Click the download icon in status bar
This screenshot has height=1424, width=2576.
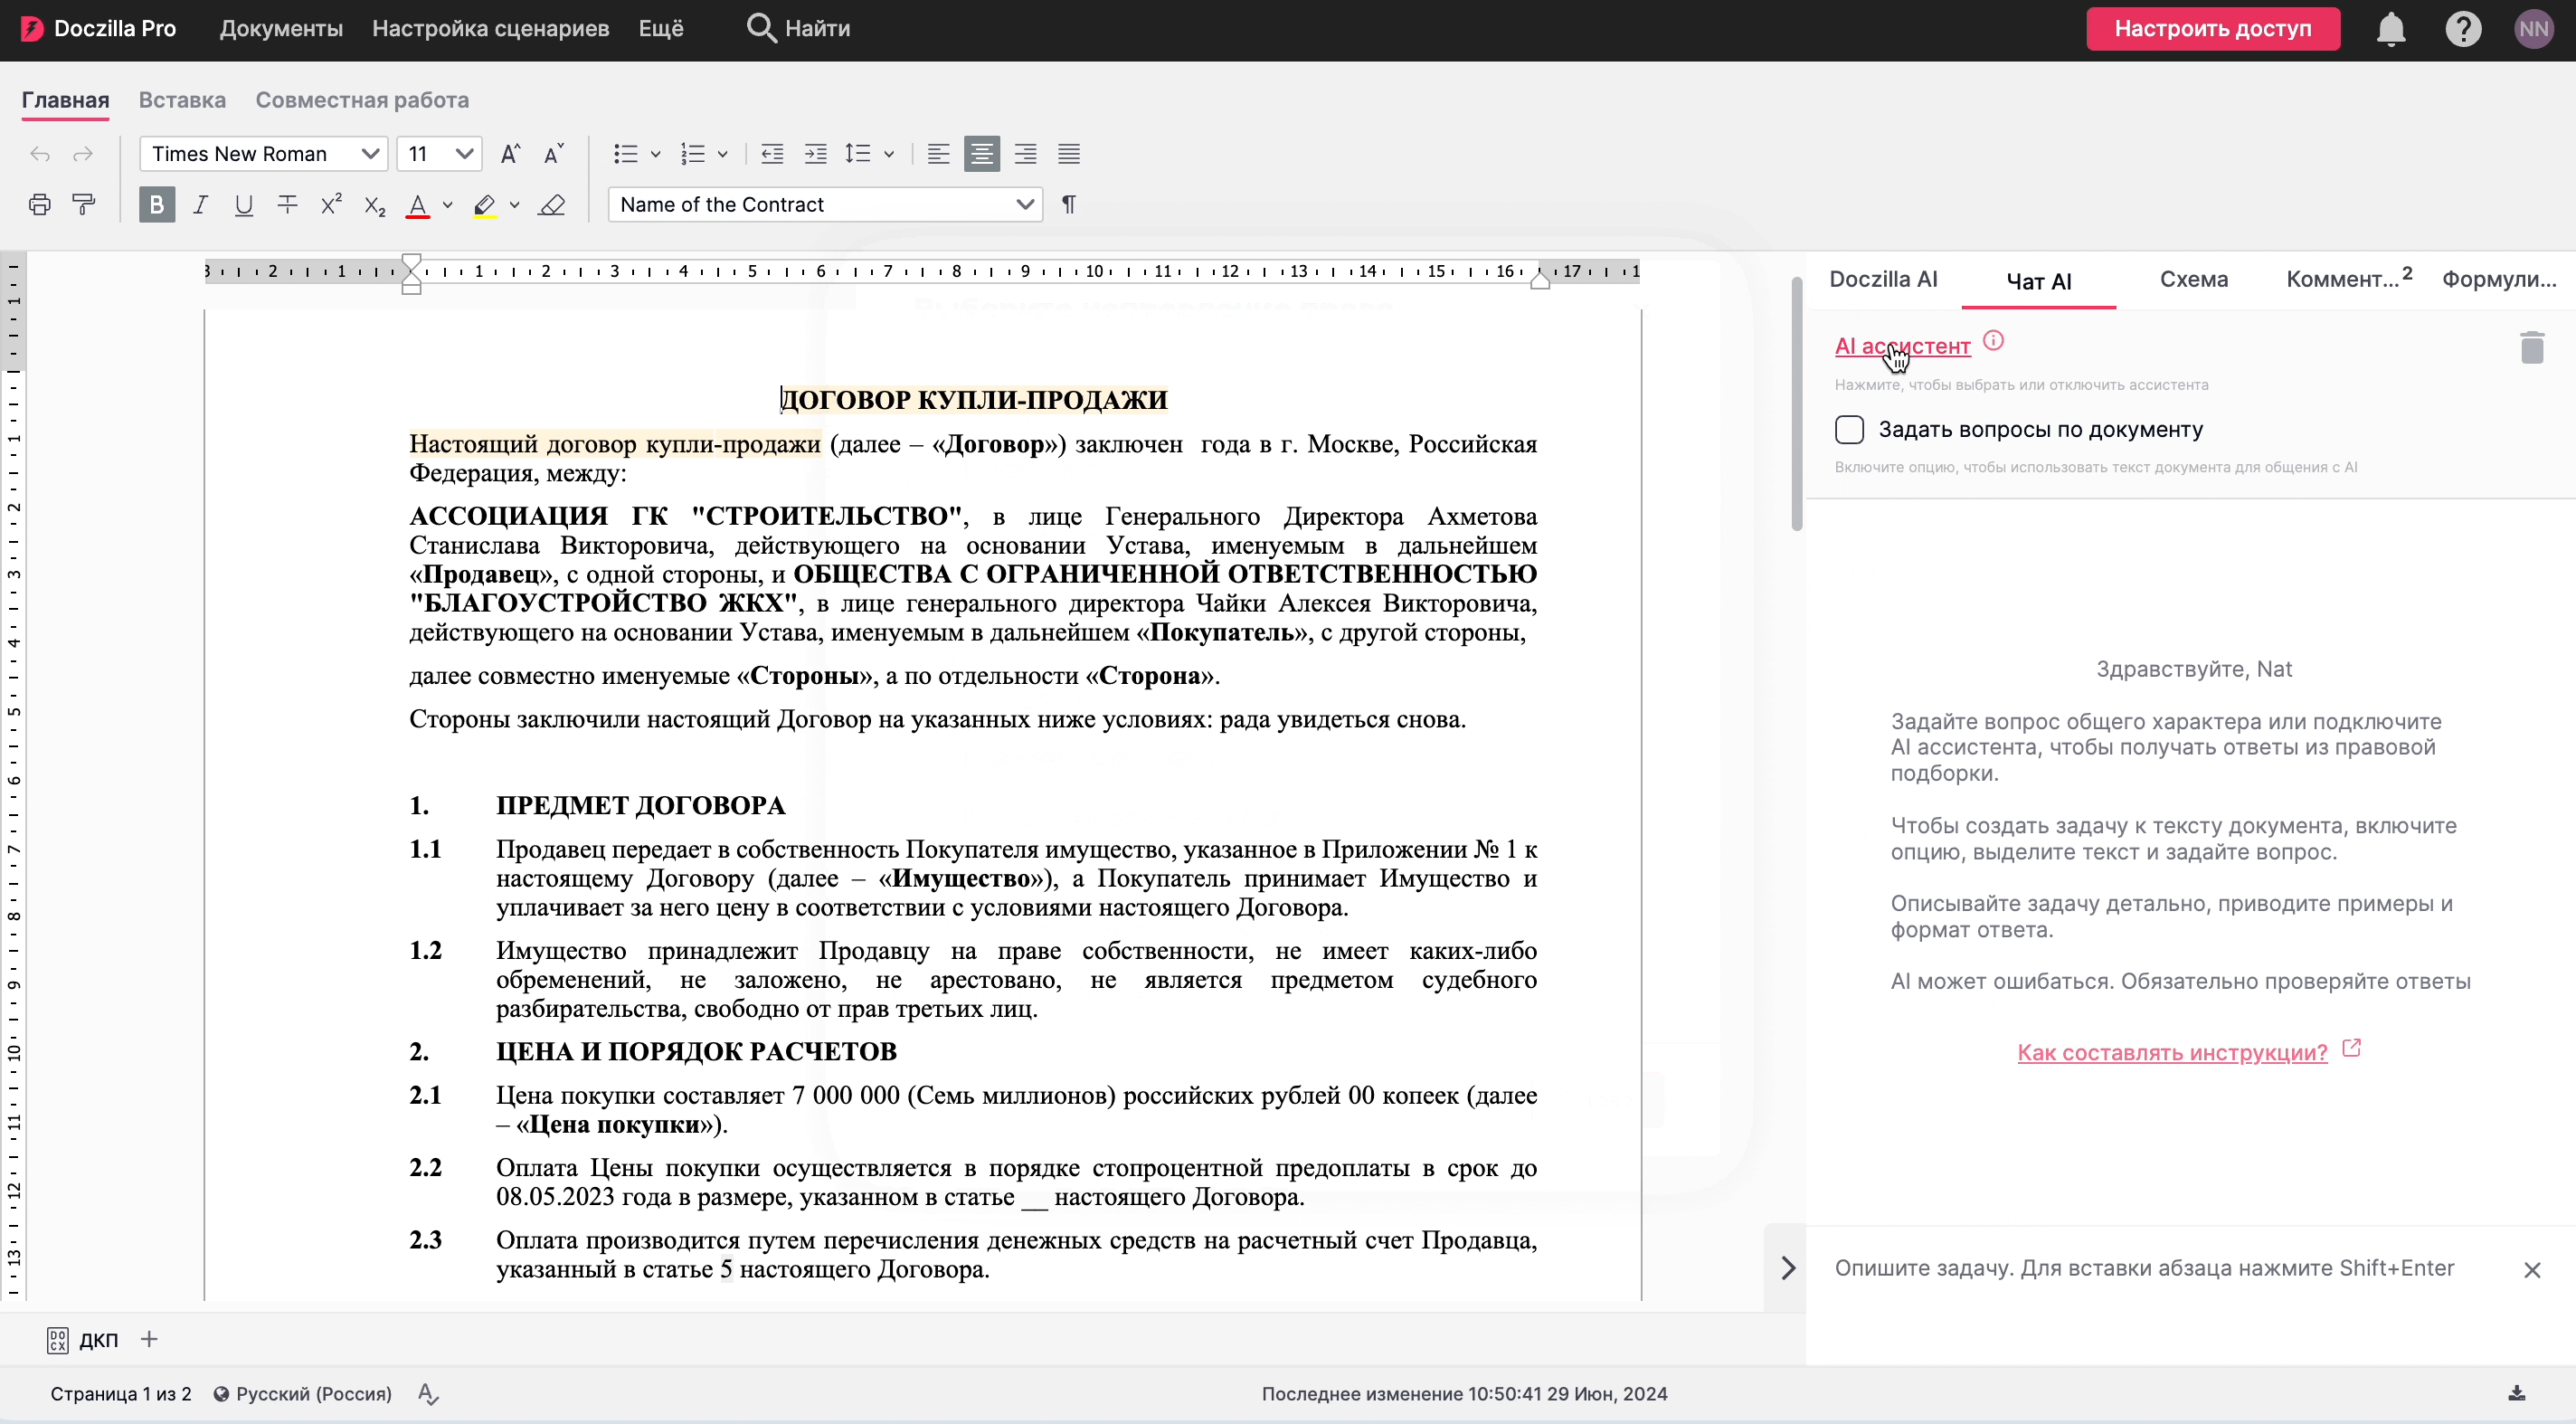coord(2517,1394)
